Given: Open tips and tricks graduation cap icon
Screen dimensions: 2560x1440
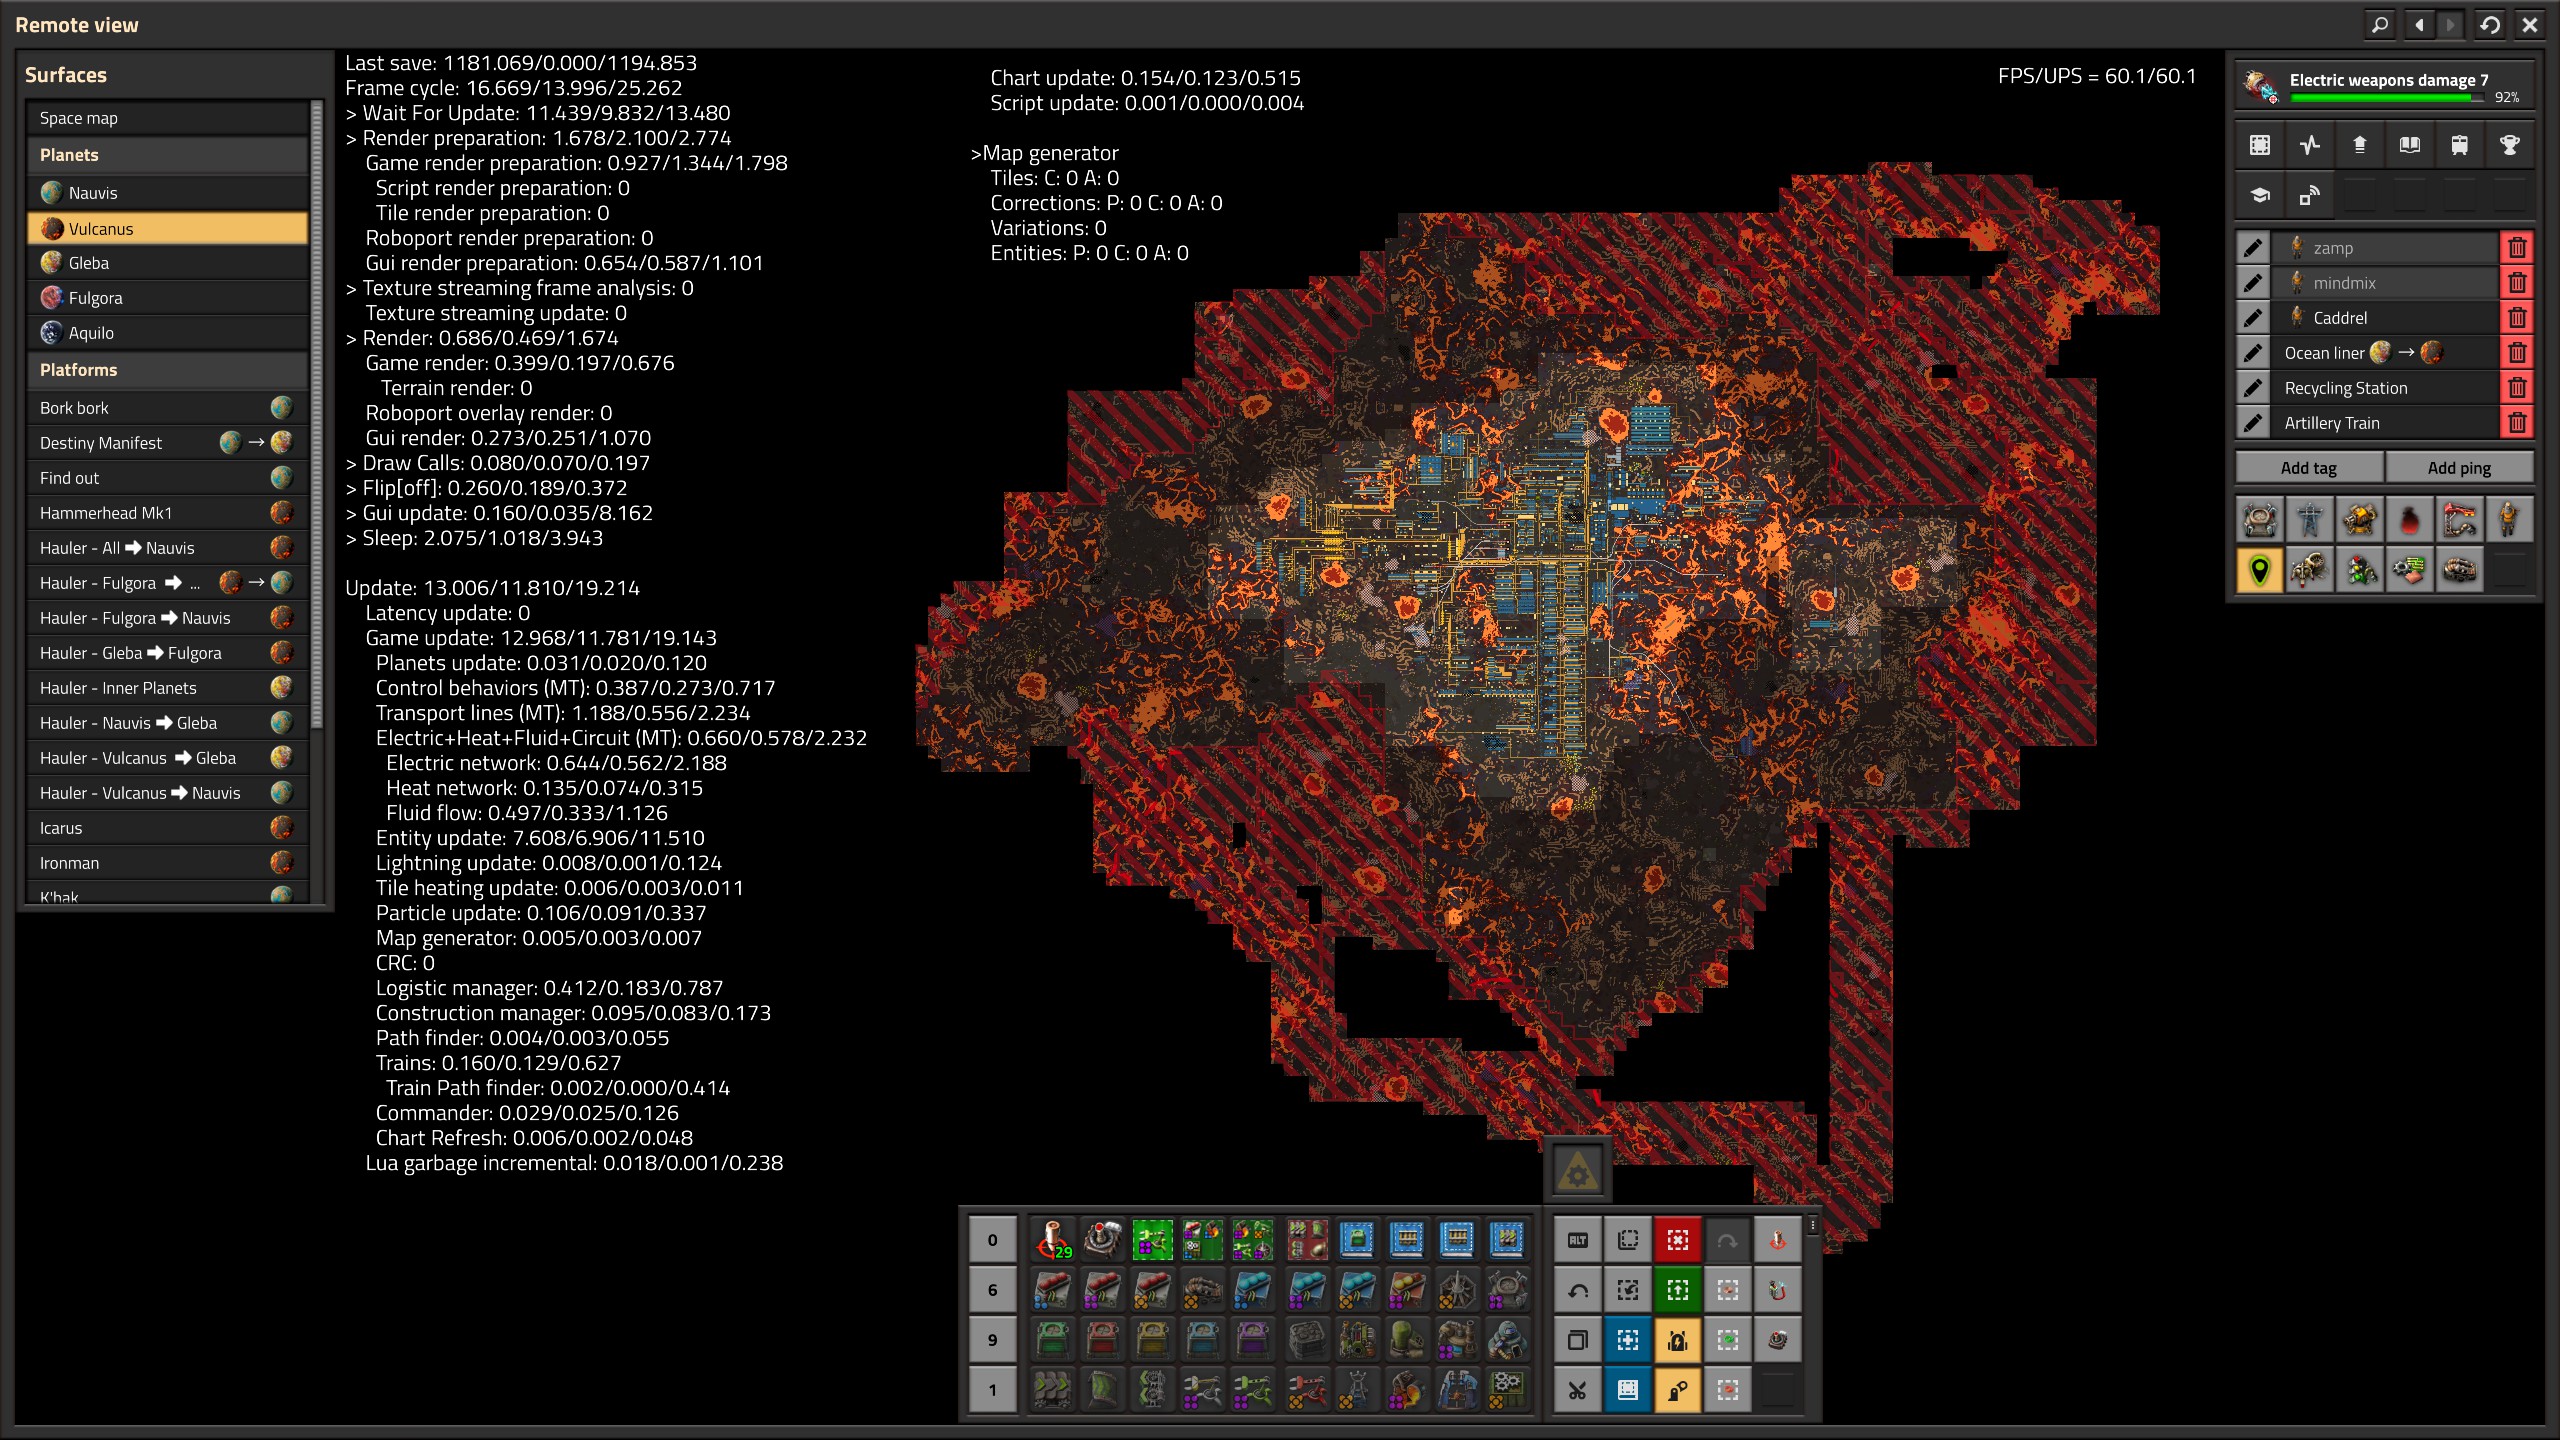Looking at the screenshot, I should (2259, 195).
